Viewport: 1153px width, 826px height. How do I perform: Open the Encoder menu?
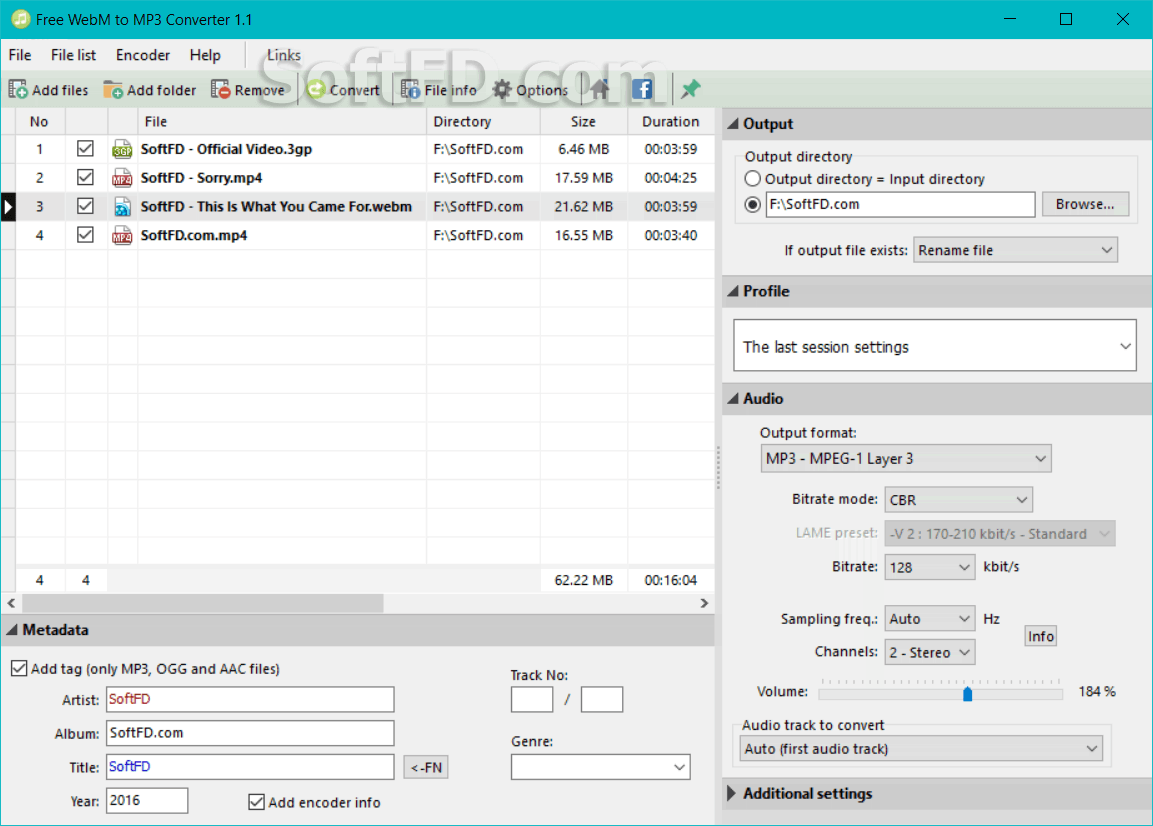(x=143, y=55)
